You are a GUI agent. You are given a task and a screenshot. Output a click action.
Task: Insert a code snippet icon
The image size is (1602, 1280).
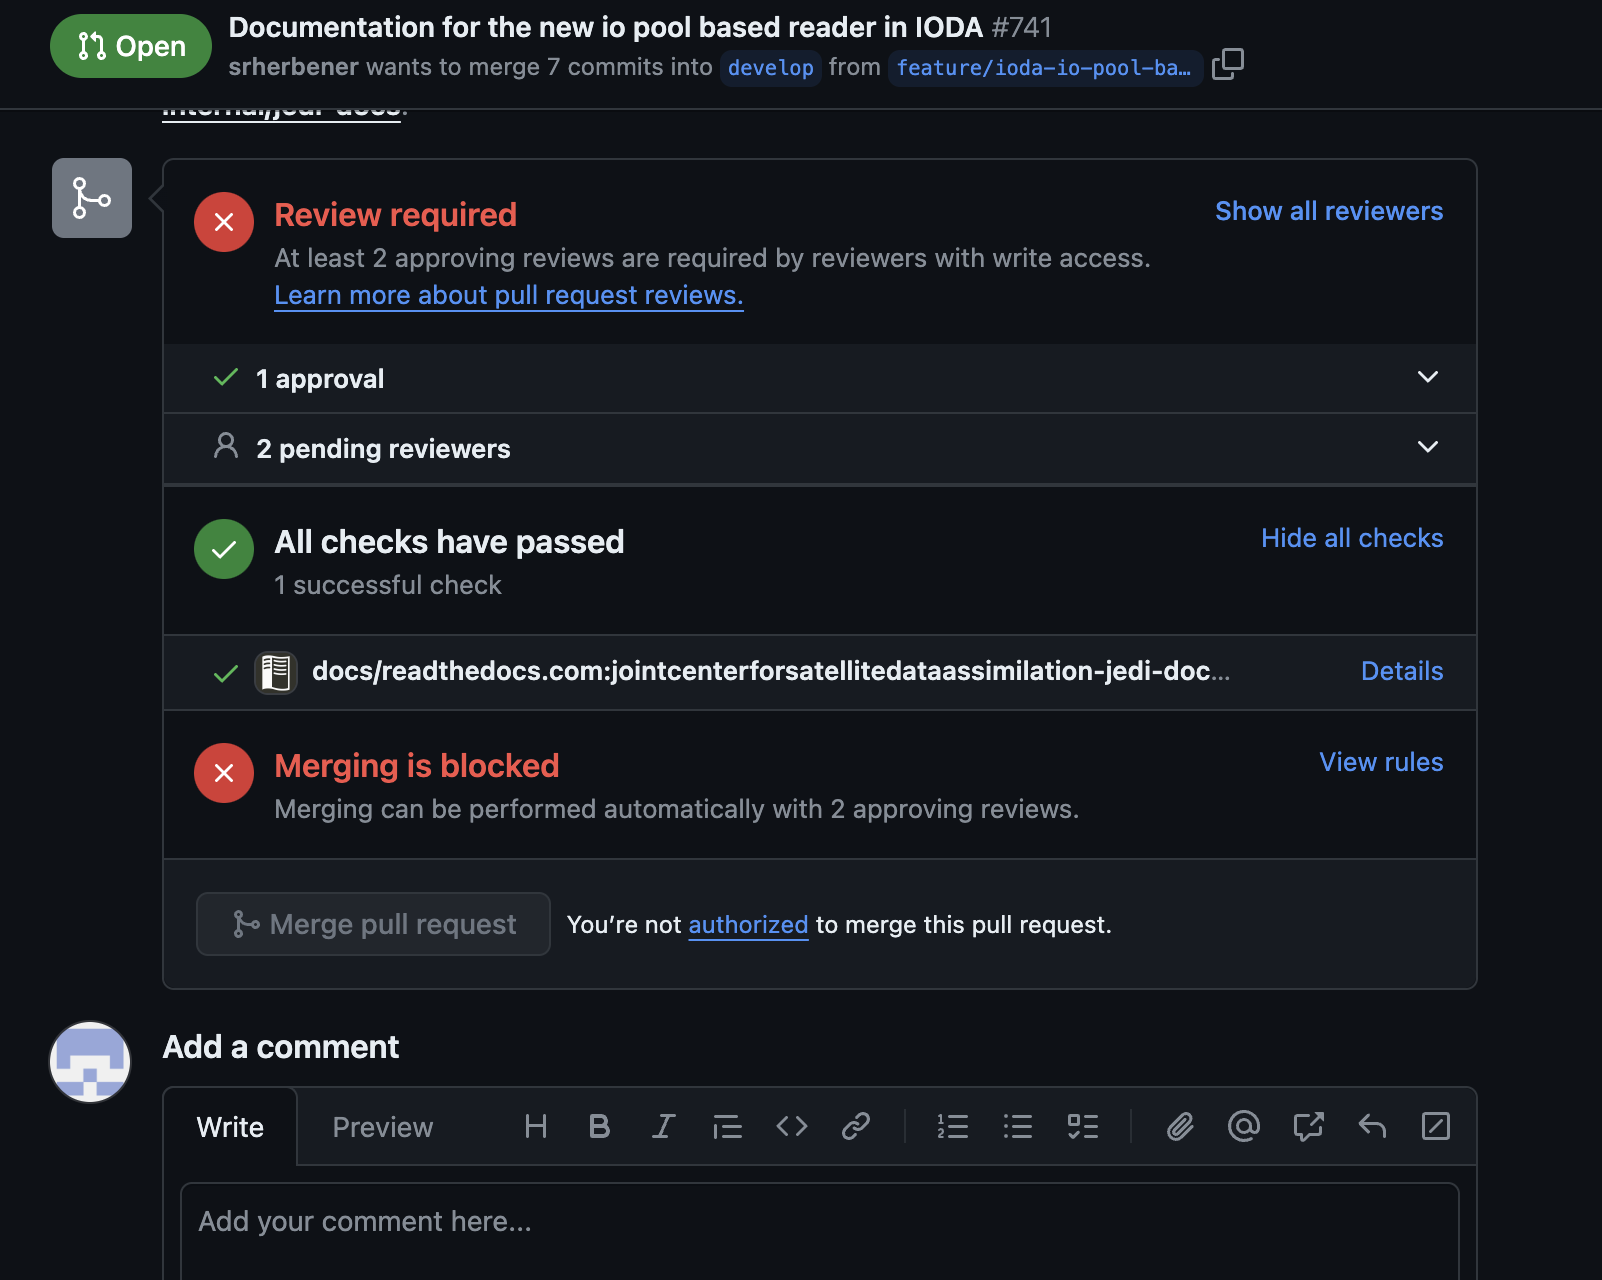tap(791, 1127)
